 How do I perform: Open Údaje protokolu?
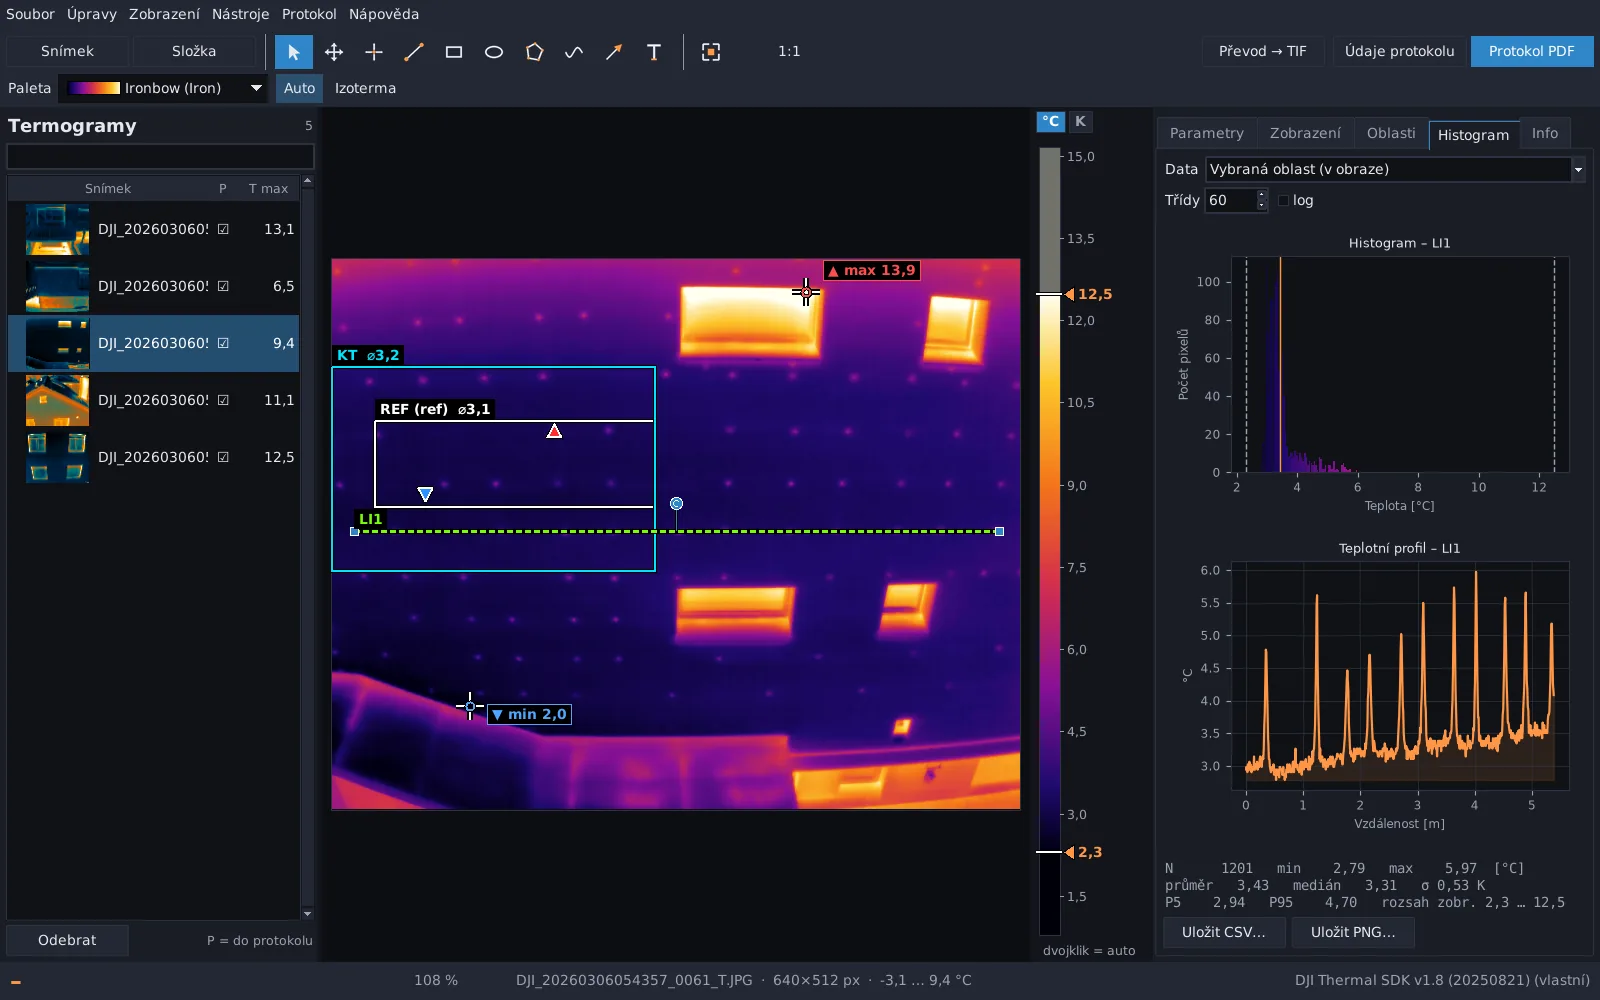point(1399,51)
